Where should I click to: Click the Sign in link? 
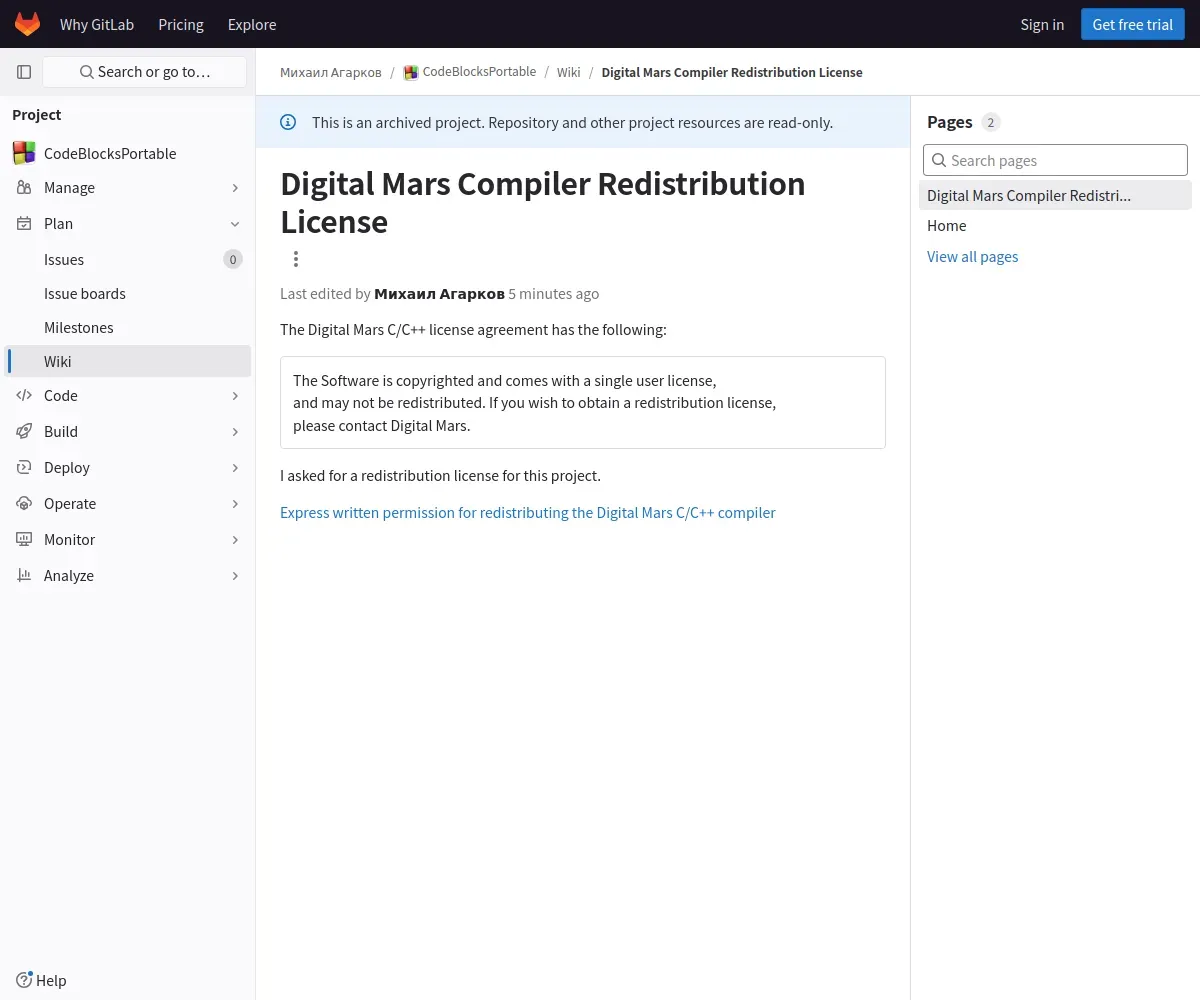pos(1042,24)
